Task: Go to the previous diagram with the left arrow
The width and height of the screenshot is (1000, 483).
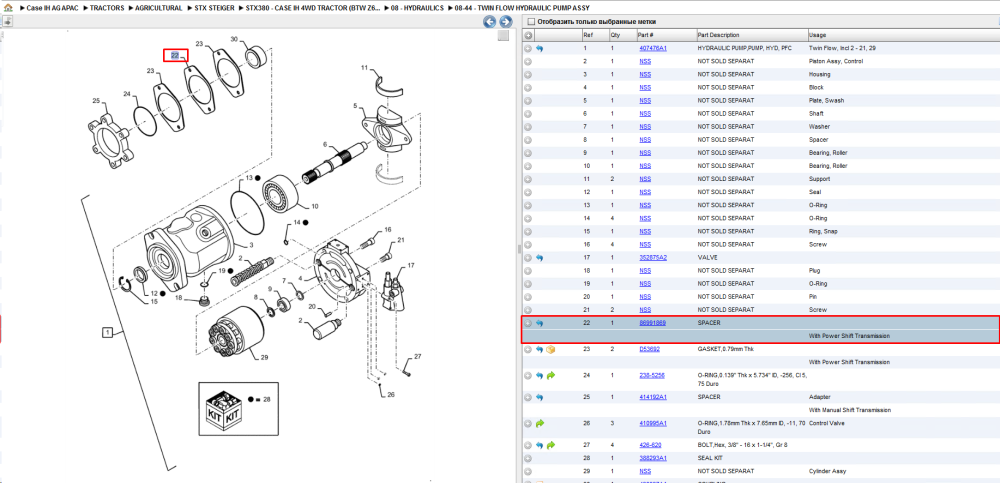Action: (x=489, y=22)
